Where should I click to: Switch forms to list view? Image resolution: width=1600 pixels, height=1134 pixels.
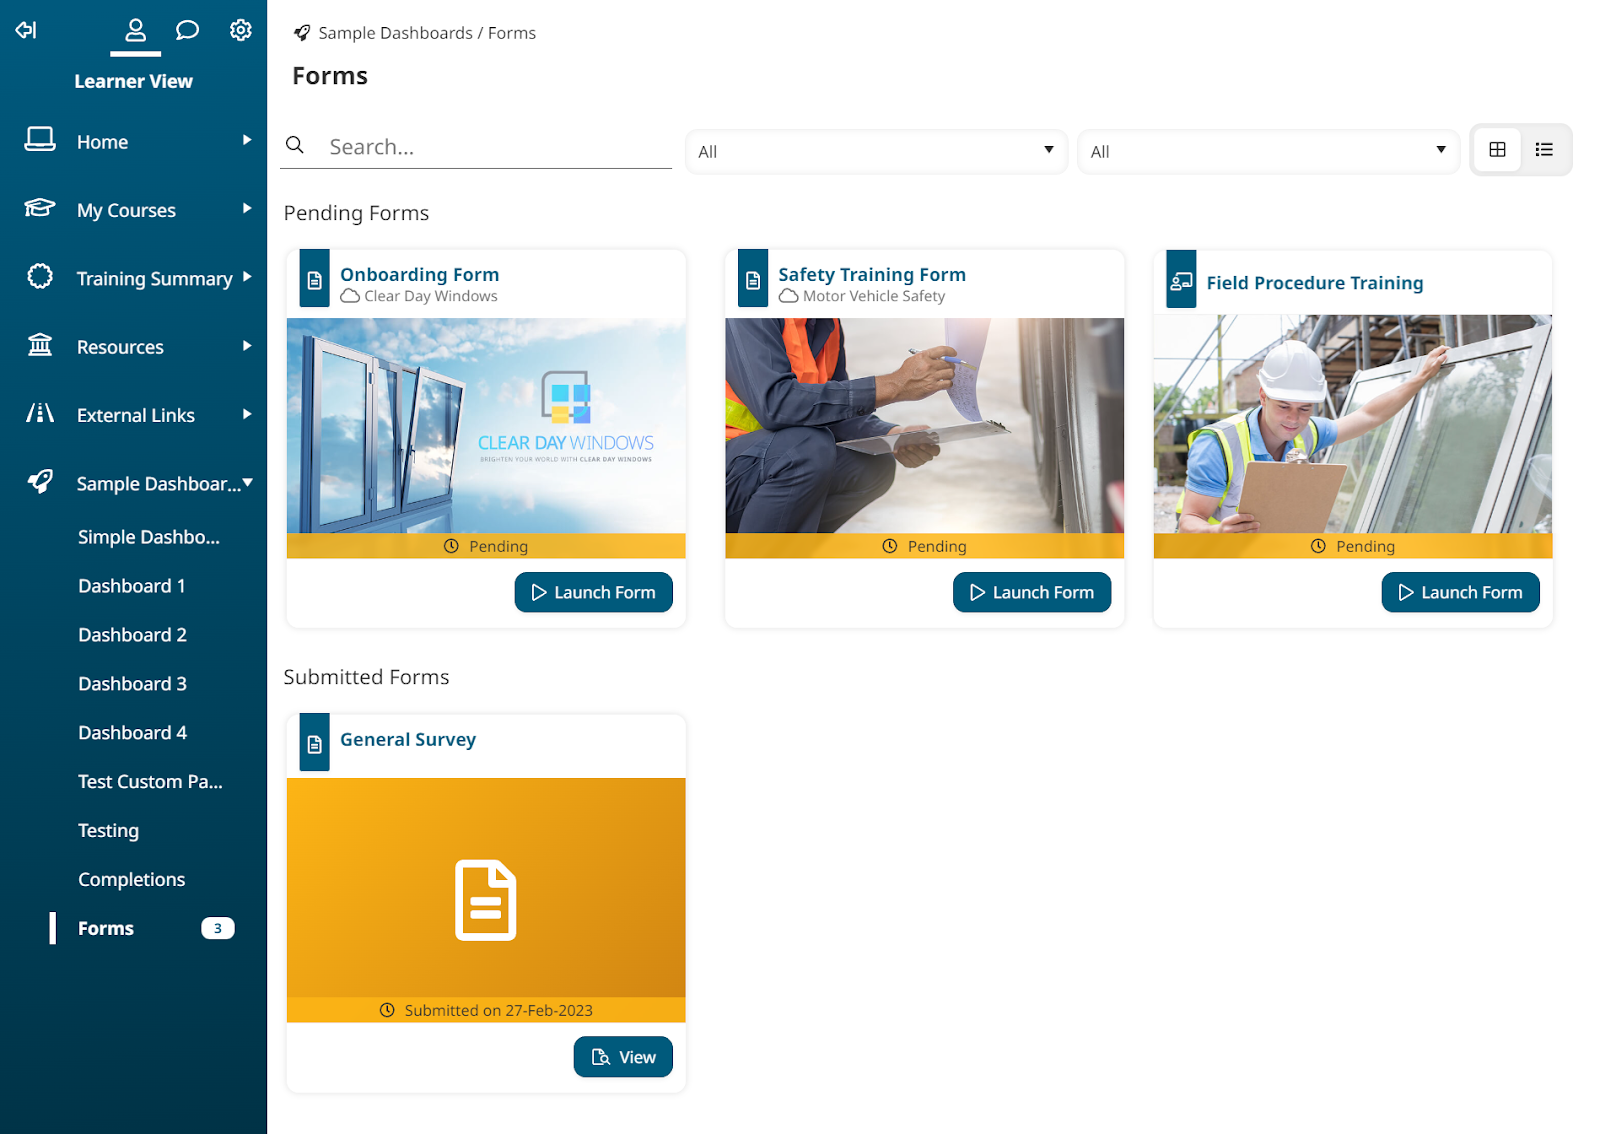pyautogui.click(x=1543, y=149)
